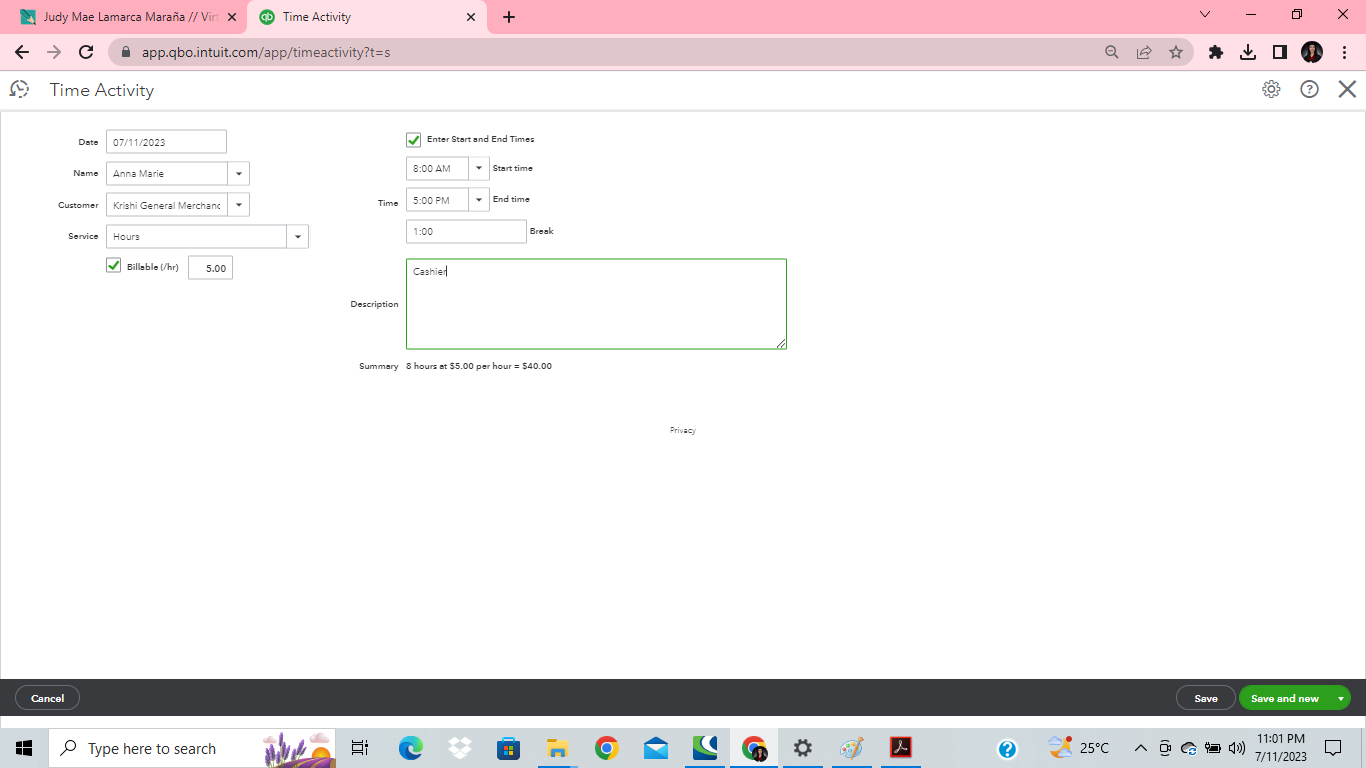
Task: Open Windows Settings from the taskbar
Action: [x=803, y=748]
